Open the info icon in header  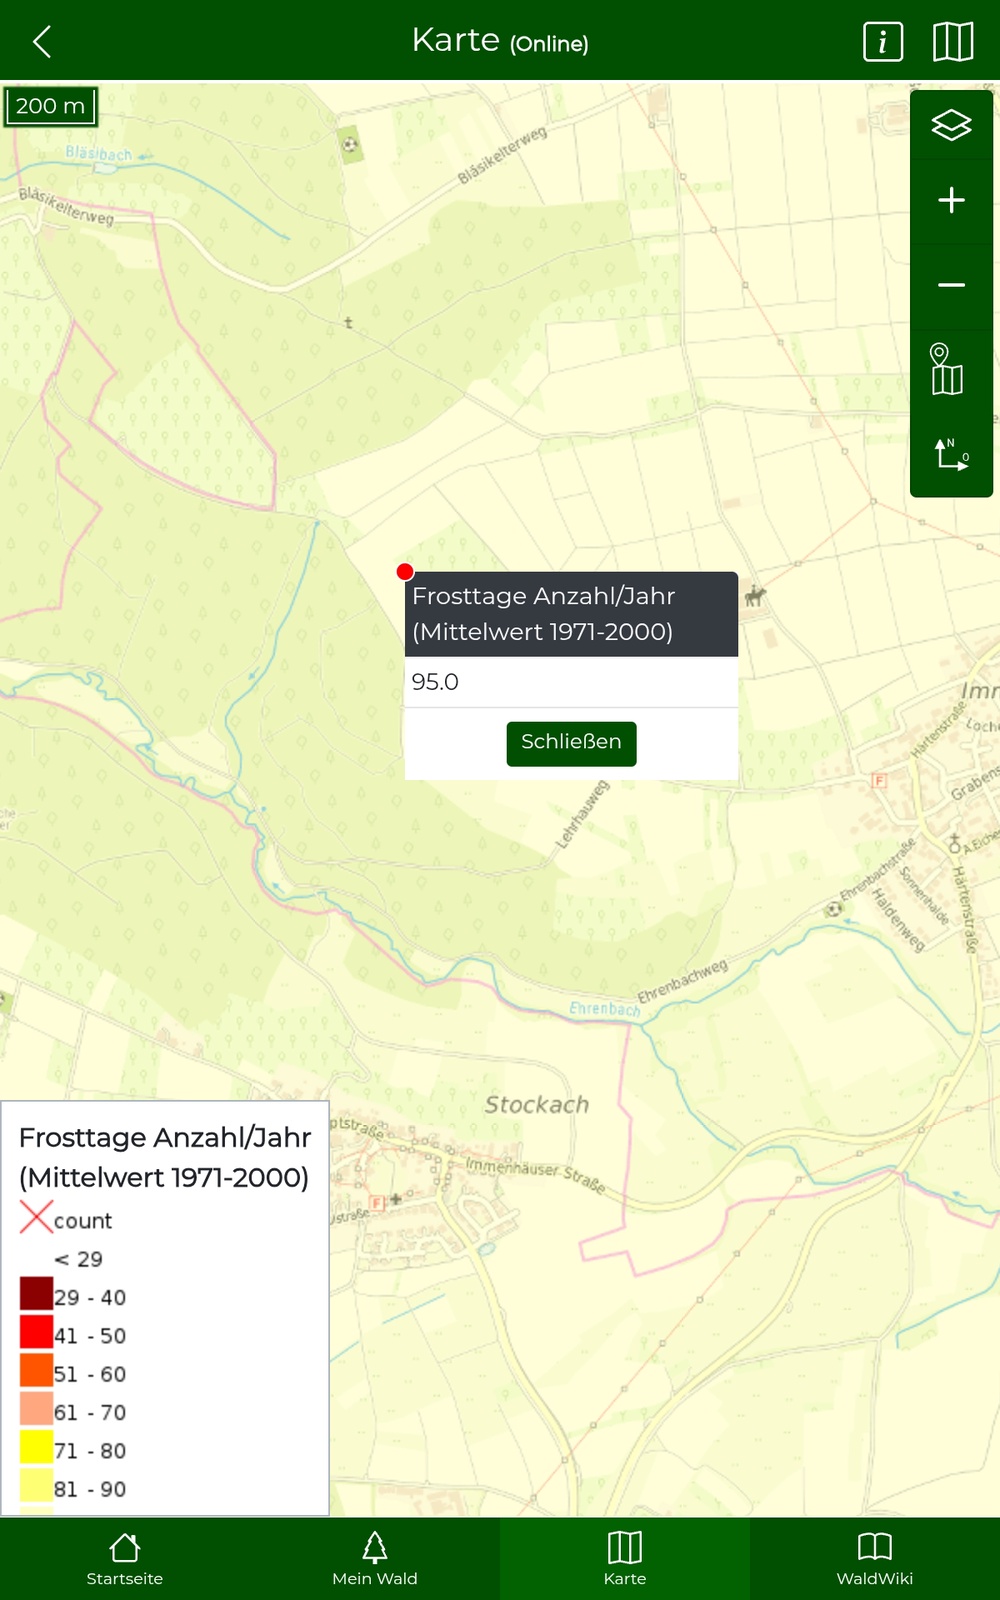(x=882, y=42)
